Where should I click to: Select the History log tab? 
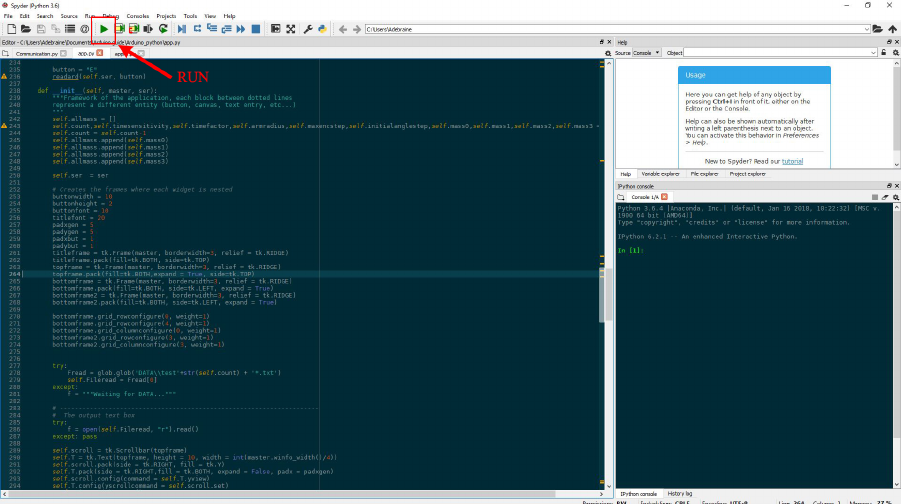pos(679,494)
